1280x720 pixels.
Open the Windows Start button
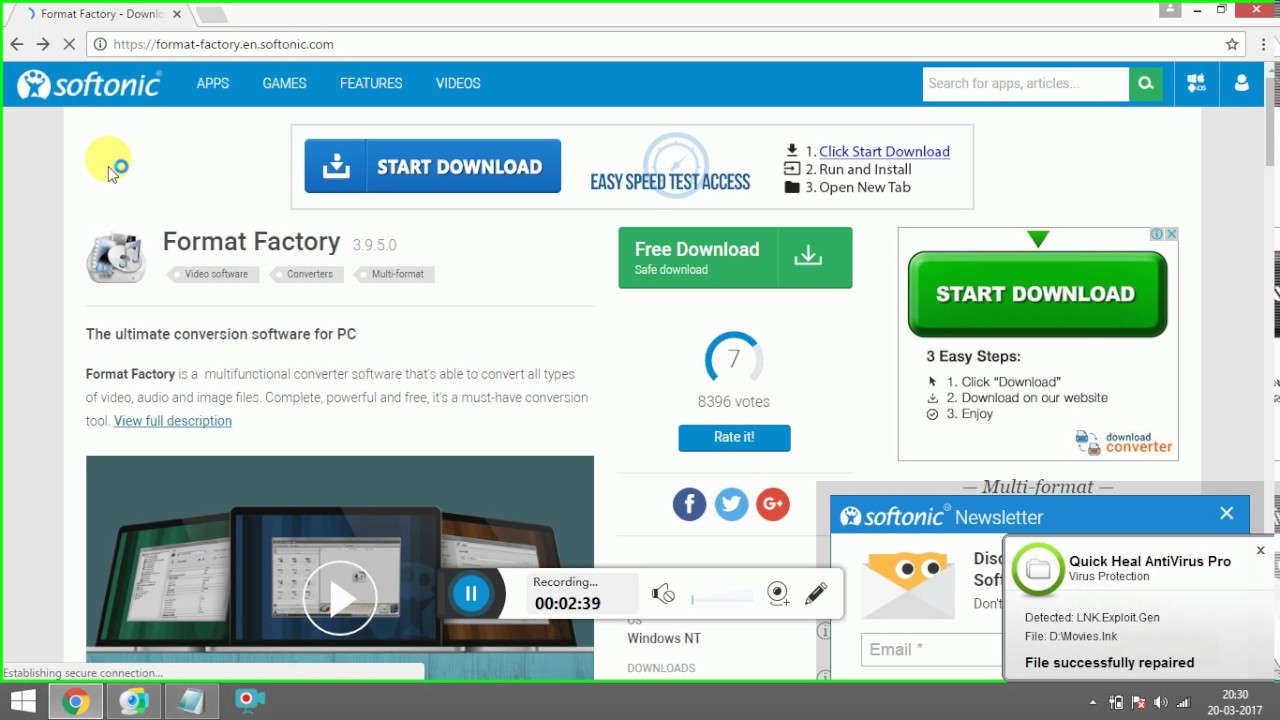[x=23, y=701]
